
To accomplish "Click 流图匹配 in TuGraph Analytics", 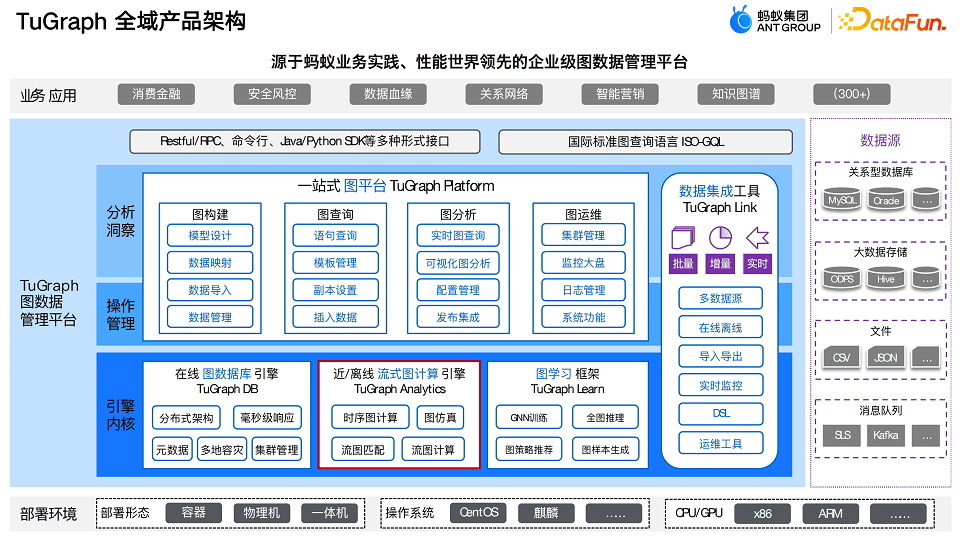I will 363,450.
